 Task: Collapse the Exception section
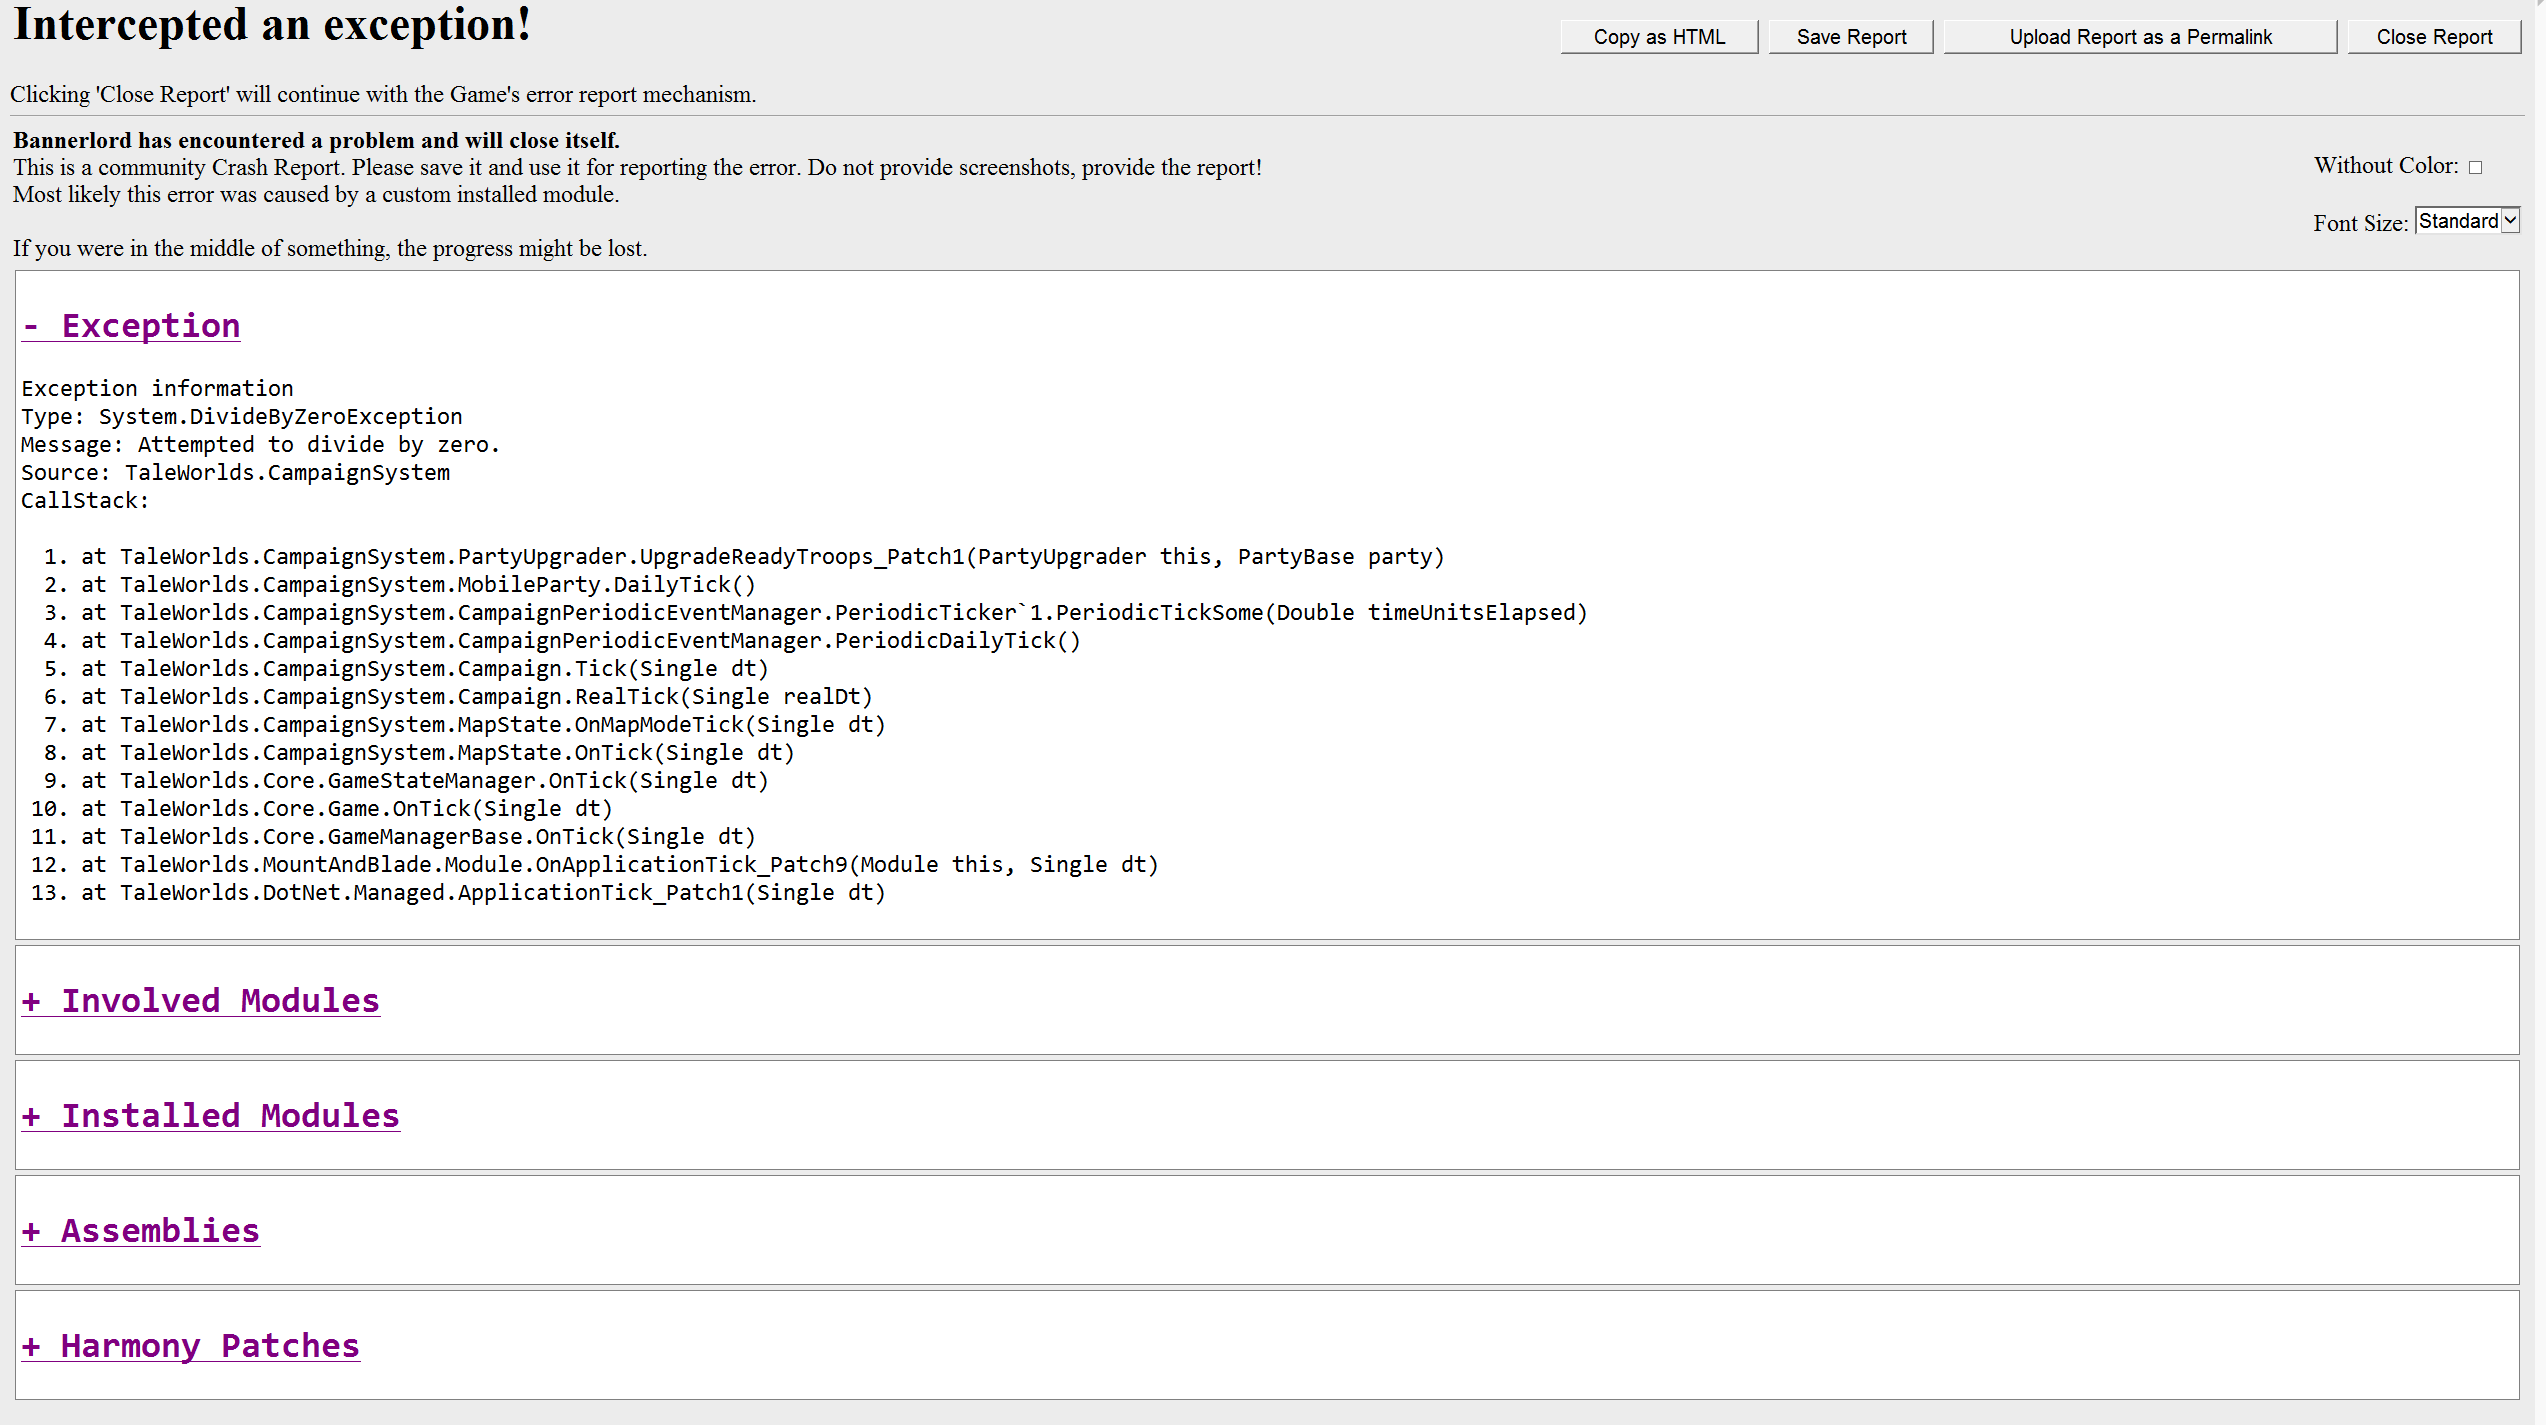click(x=131, y=326)
